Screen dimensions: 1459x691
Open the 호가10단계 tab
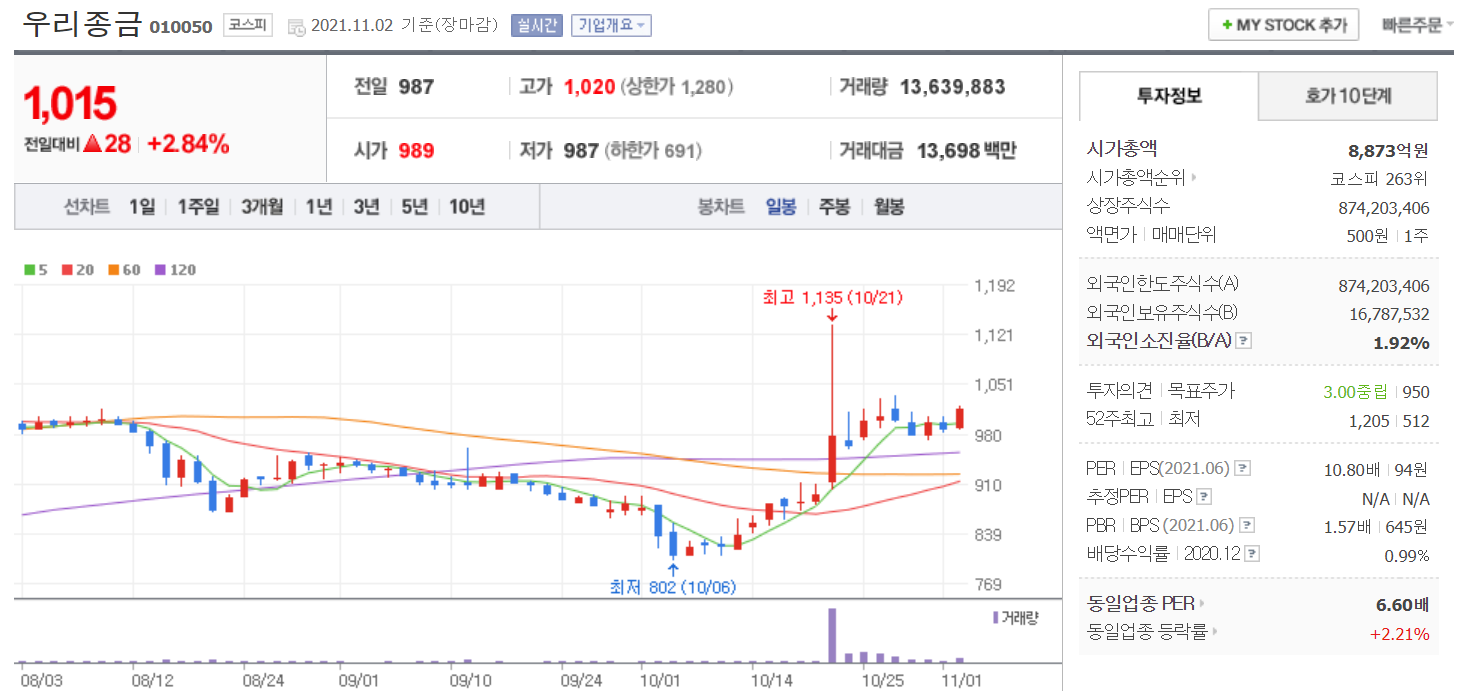[x=1348, y=96]
